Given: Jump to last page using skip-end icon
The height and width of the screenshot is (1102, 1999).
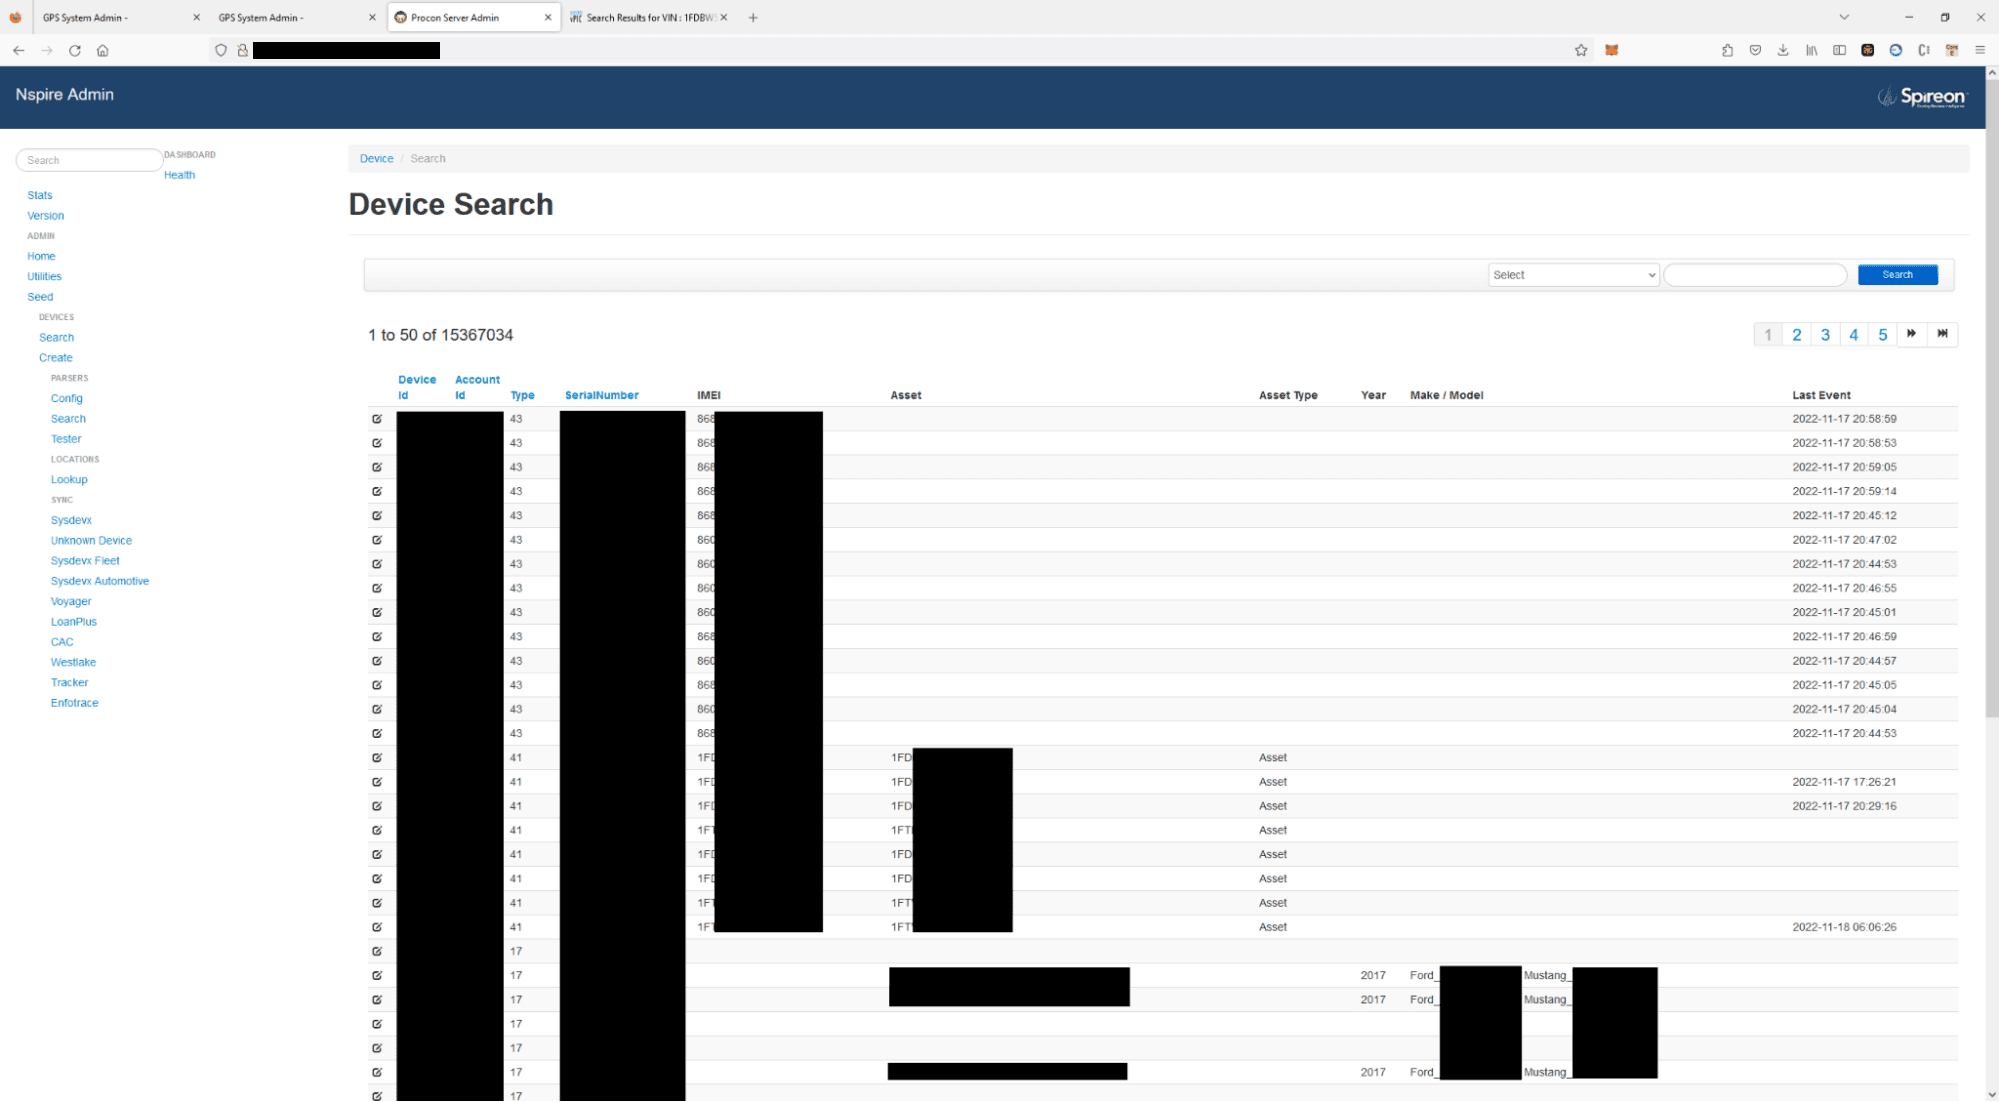Looking at the screenshot, I should pyautogui.click(x=1942, y=334).
